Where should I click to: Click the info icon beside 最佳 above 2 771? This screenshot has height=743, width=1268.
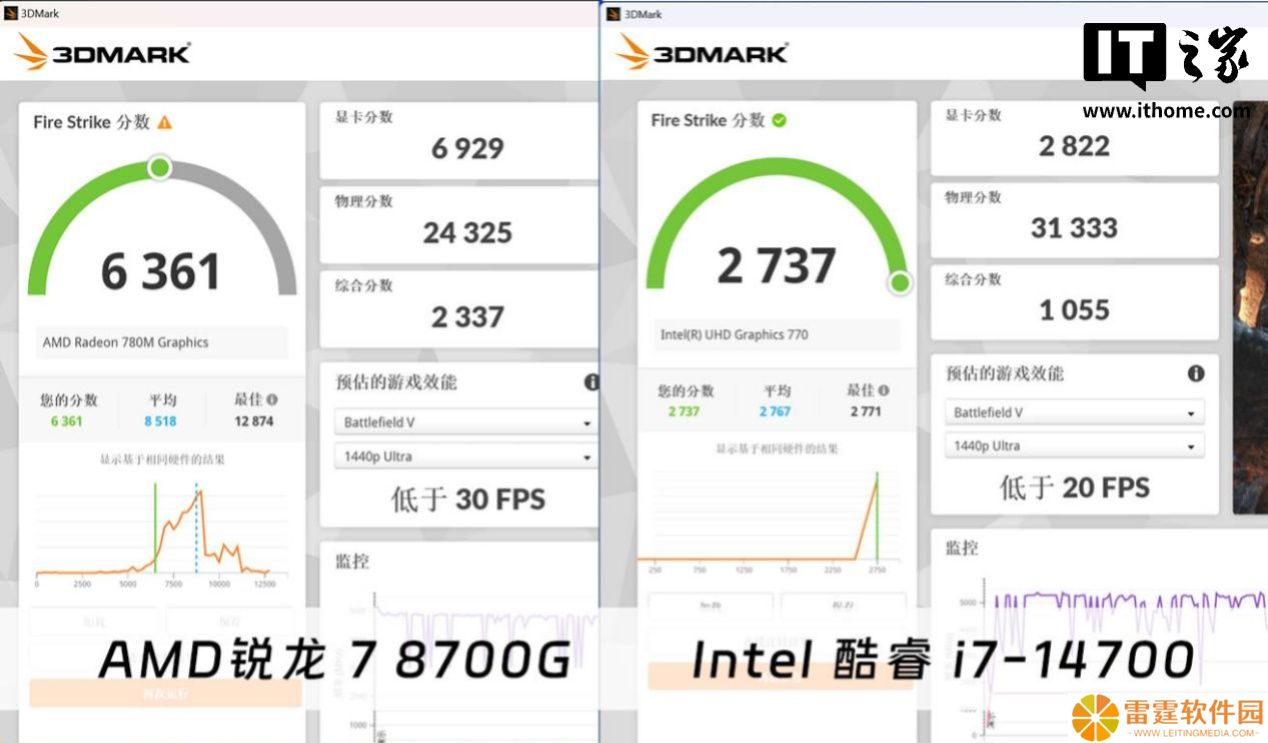883,390
